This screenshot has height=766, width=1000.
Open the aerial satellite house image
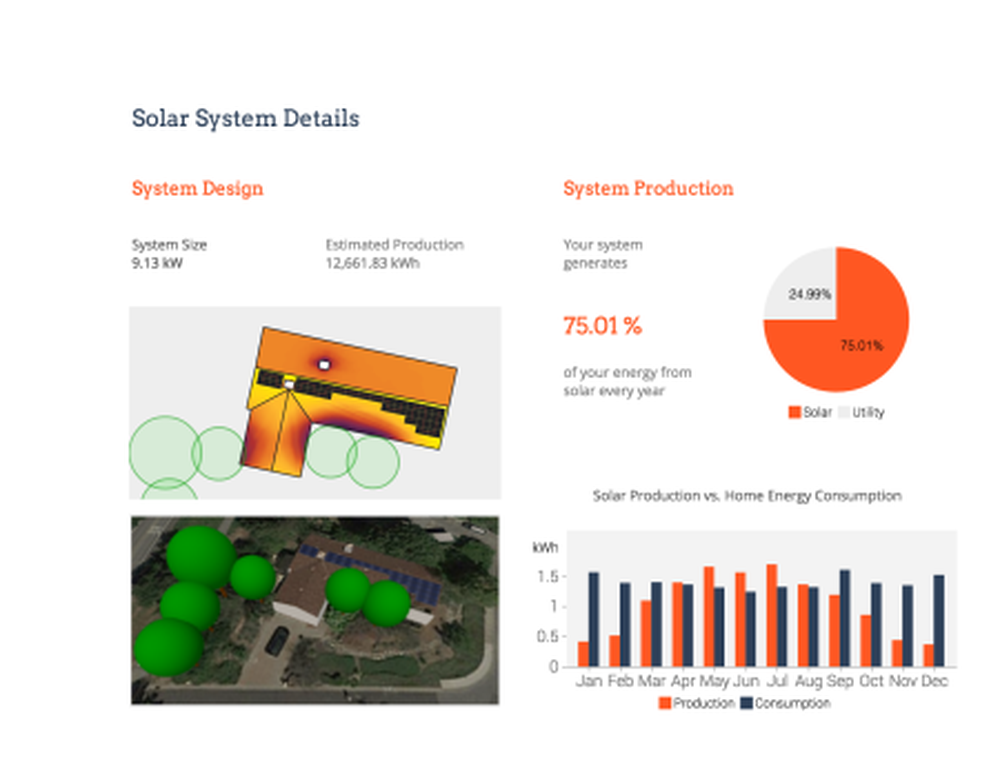pos(315,610)
